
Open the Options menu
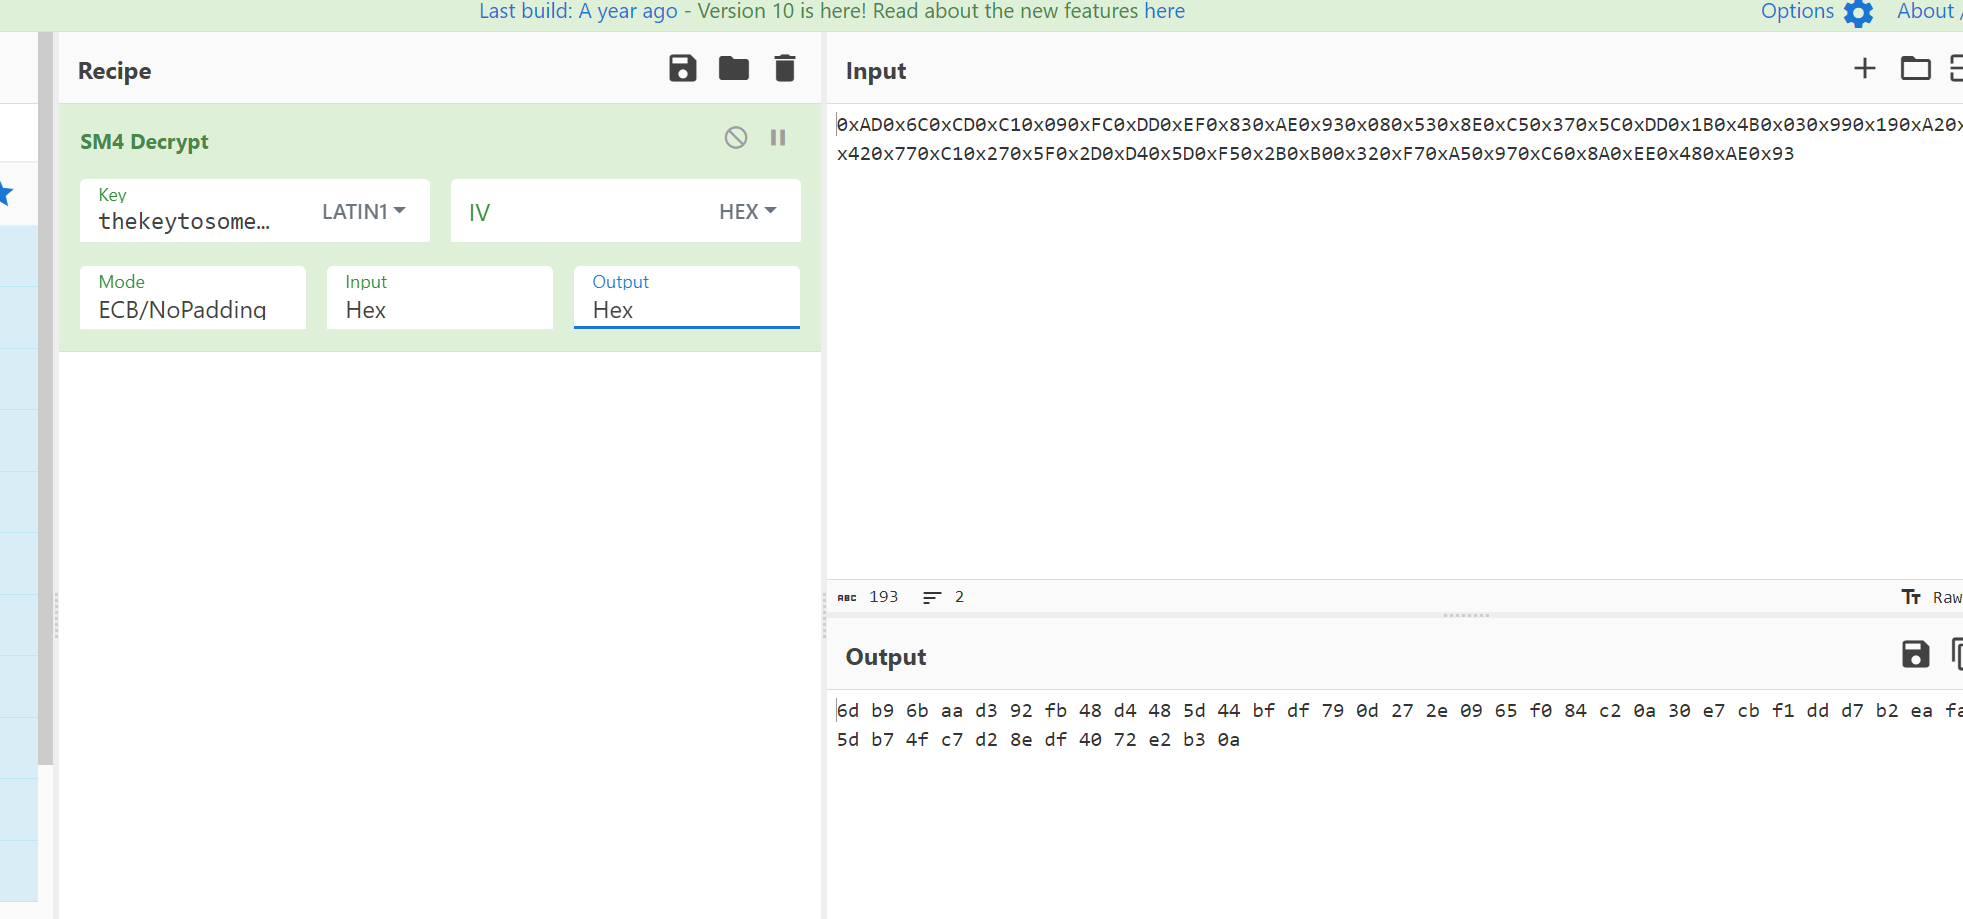(x=1797, y=12)
